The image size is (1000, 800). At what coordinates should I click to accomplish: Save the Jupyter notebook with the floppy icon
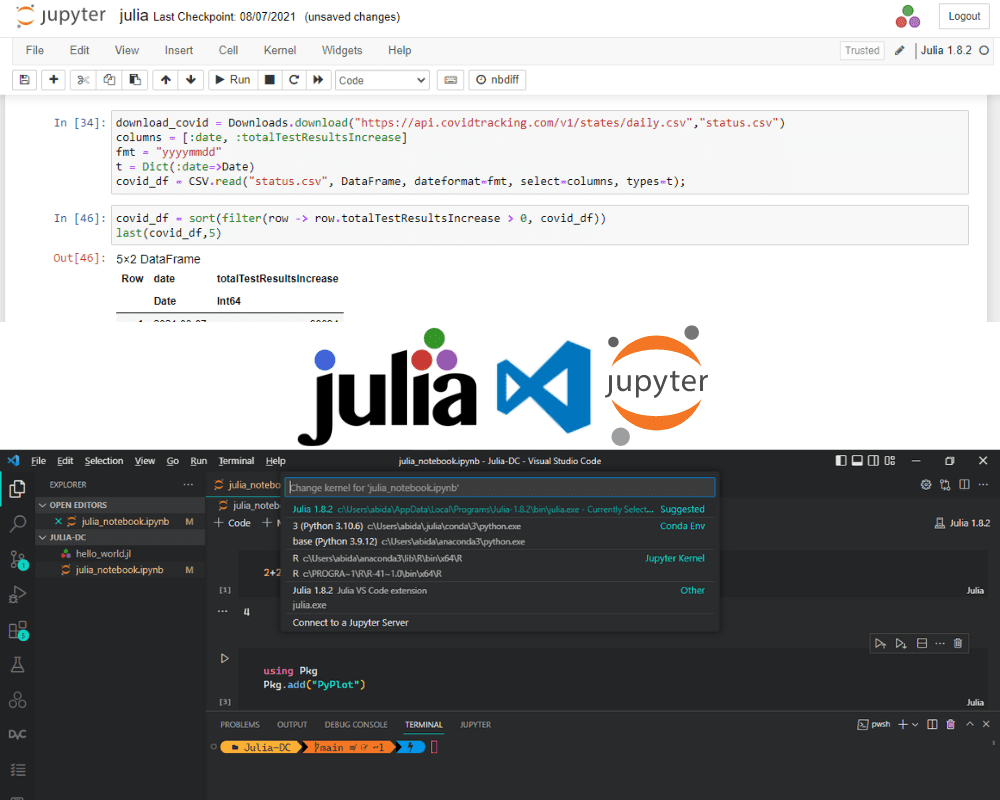[x=24, y=80]
